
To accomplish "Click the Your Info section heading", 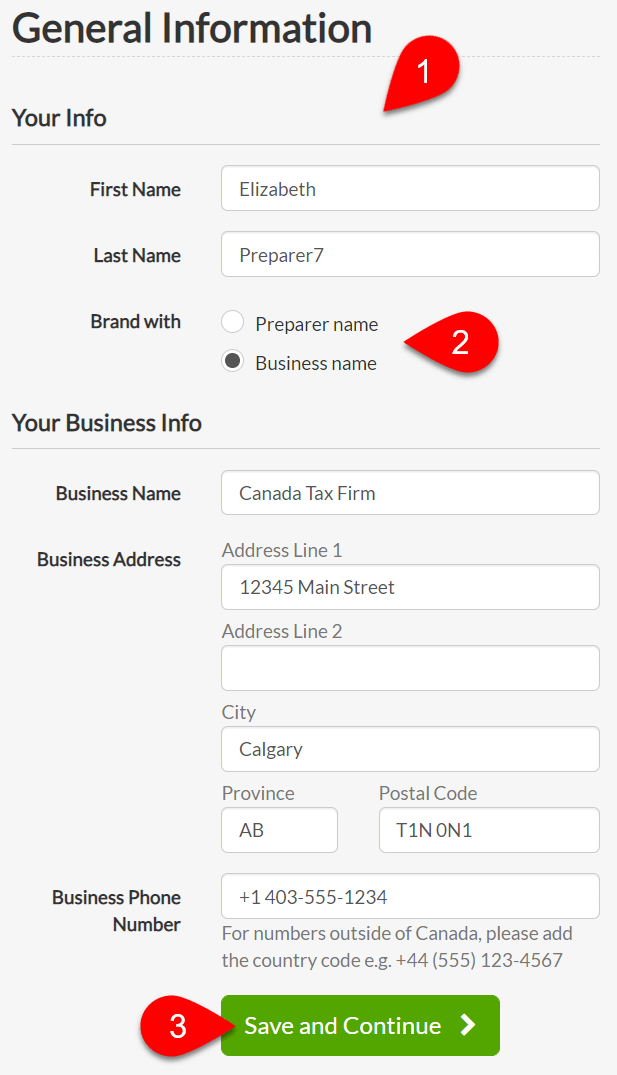I will [x=59, y=118].
